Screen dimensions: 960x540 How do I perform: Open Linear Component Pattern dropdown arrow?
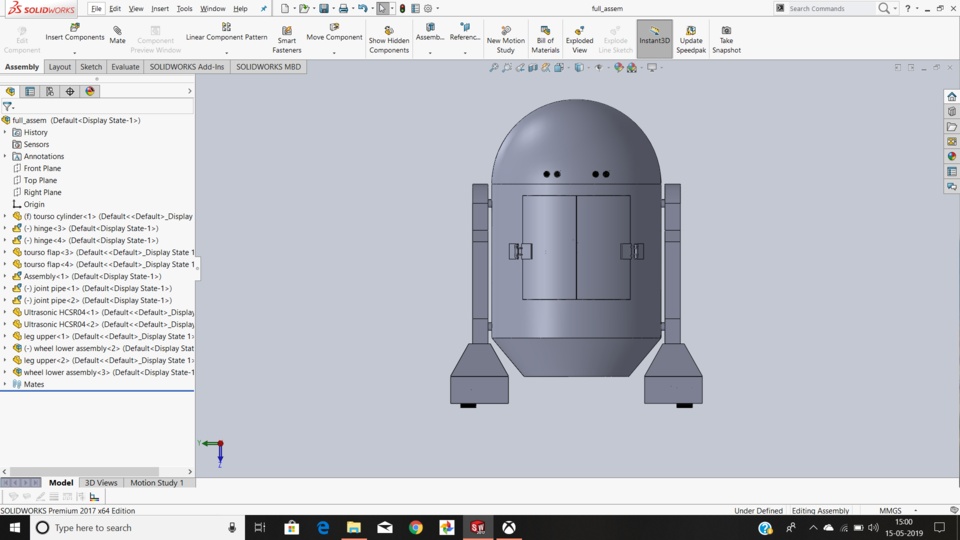227,53
